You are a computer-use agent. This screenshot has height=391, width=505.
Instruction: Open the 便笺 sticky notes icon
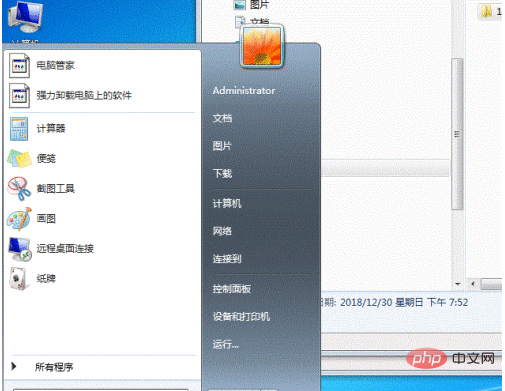19,159
